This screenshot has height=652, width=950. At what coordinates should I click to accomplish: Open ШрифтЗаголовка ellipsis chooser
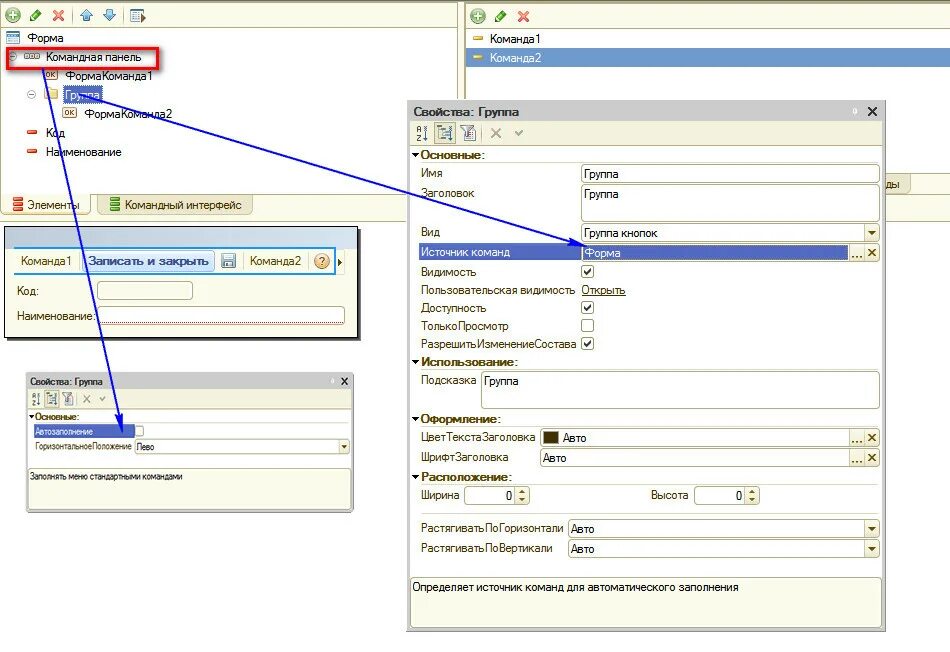point(856,457)
